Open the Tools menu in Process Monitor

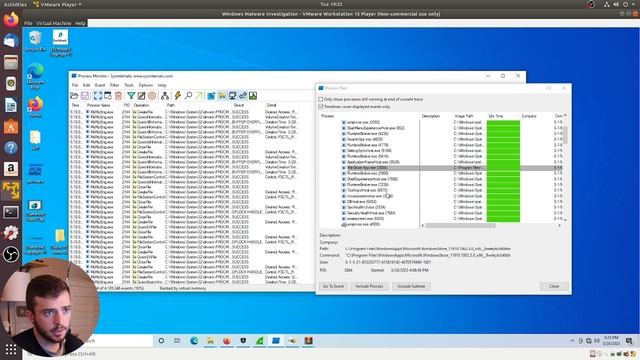click(129, 85)
